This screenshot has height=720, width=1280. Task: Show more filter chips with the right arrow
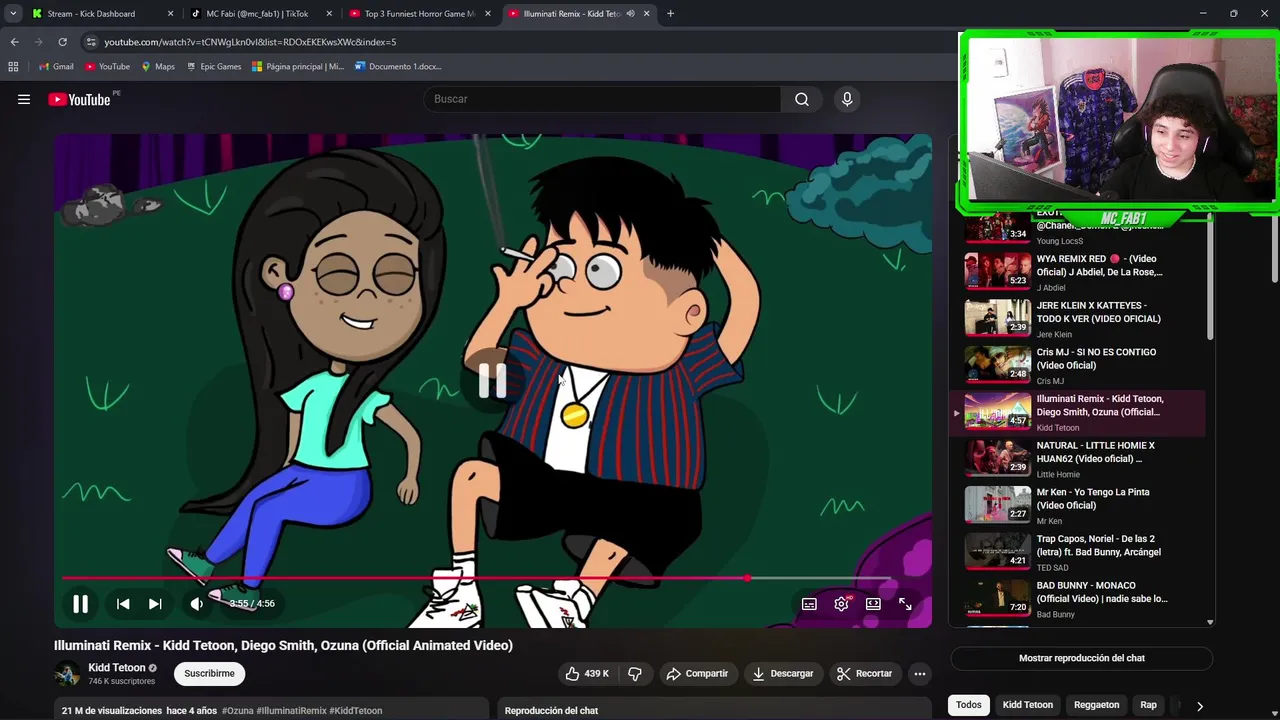1199,705
